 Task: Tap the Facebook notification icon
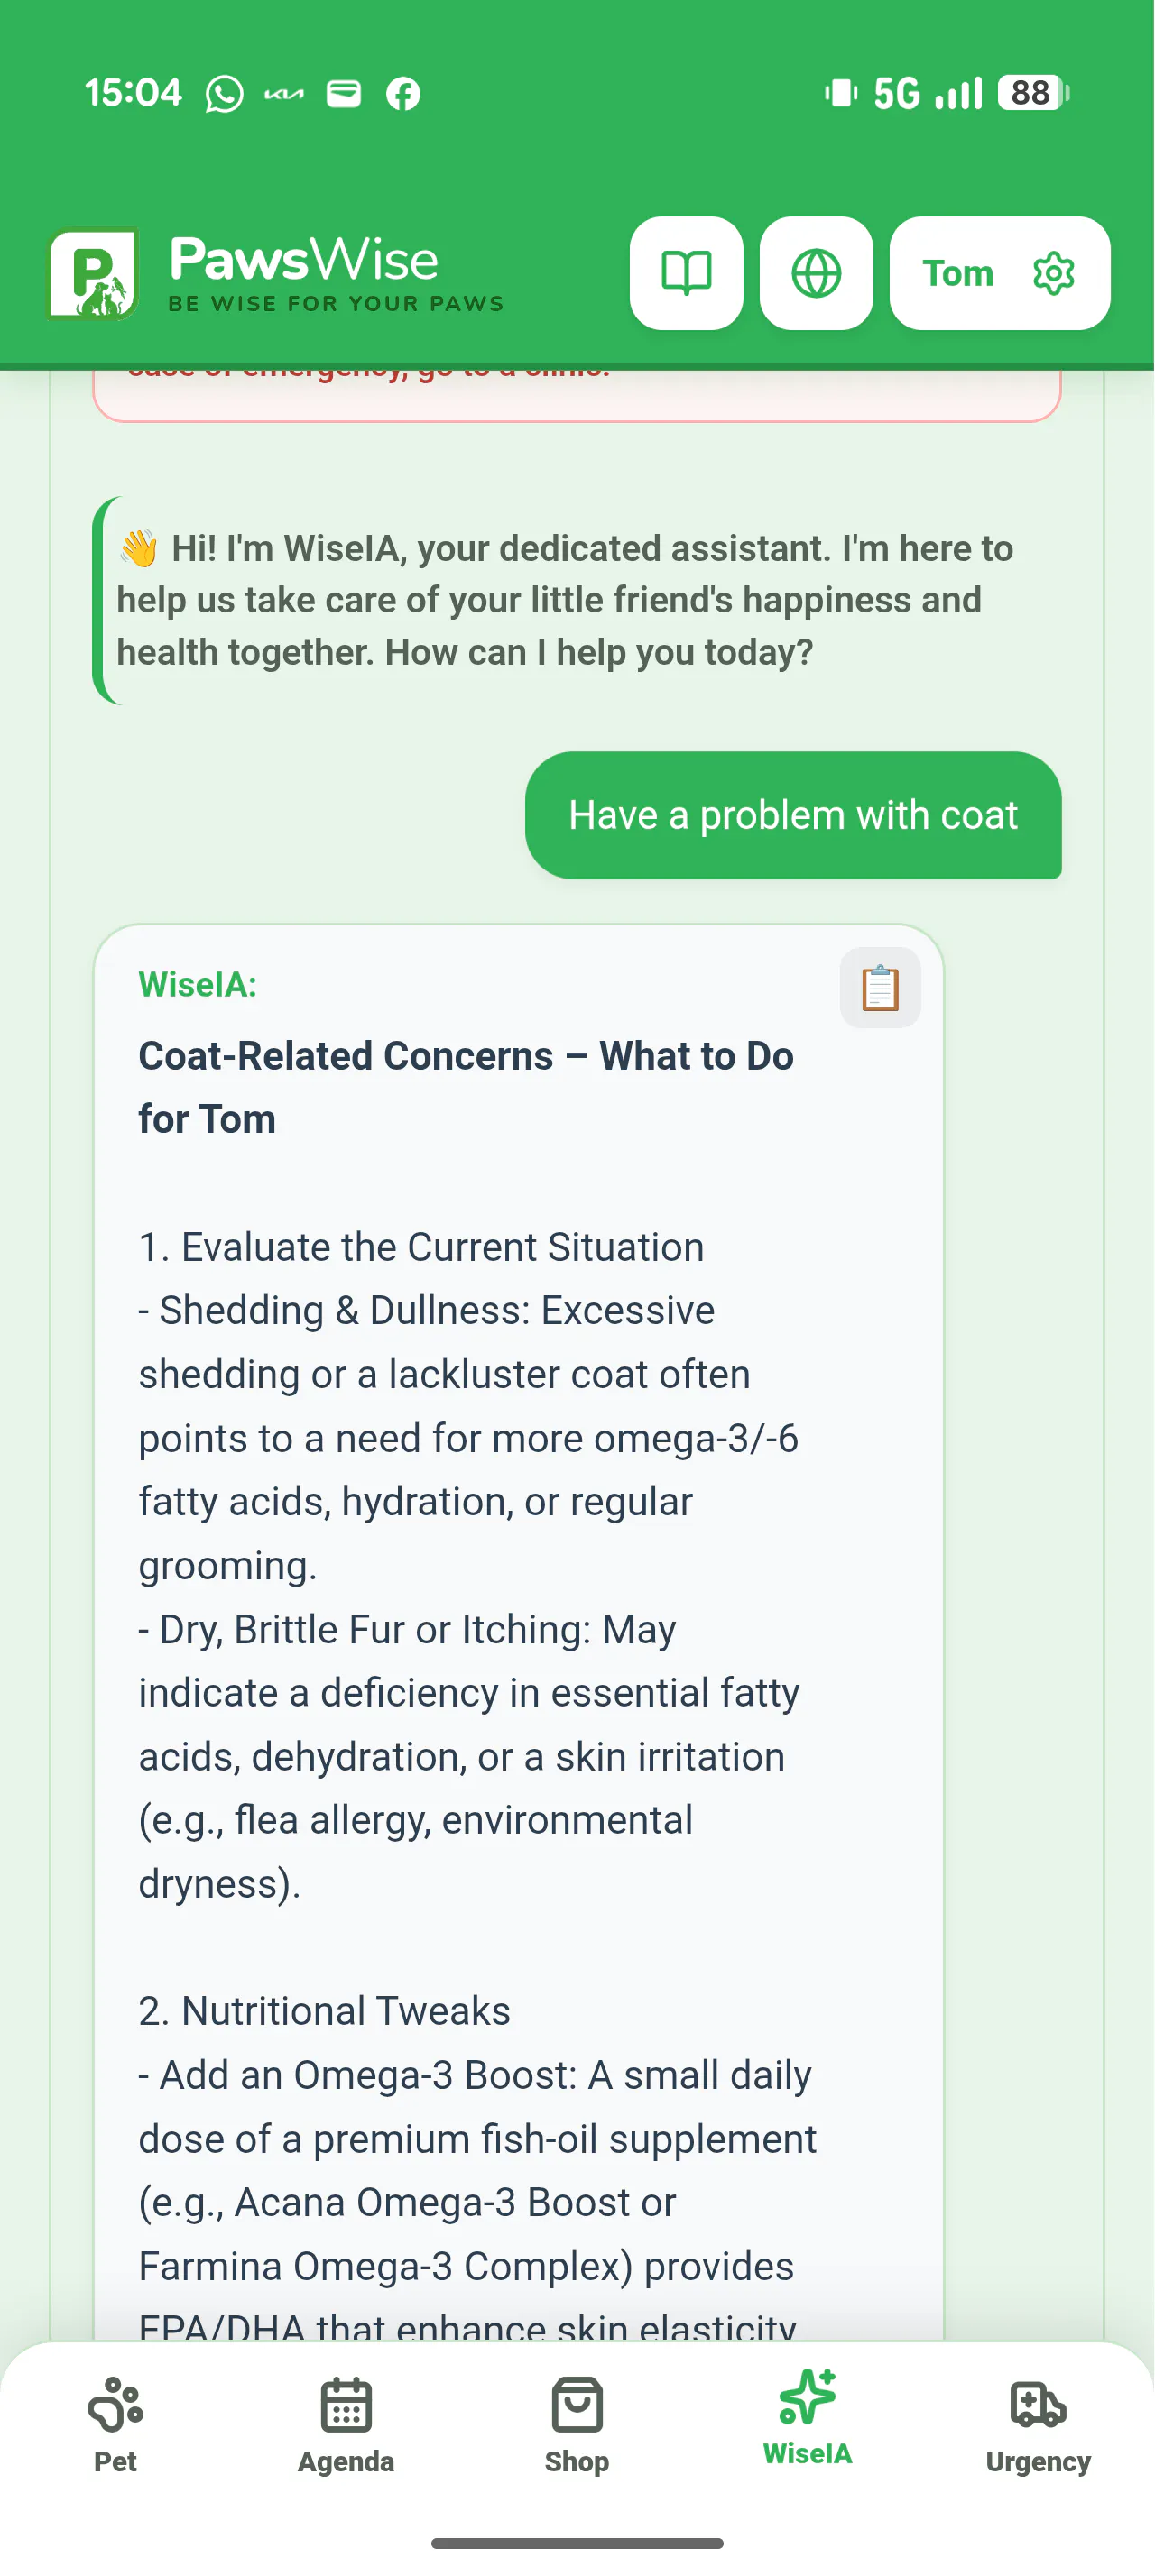(403, 94)
